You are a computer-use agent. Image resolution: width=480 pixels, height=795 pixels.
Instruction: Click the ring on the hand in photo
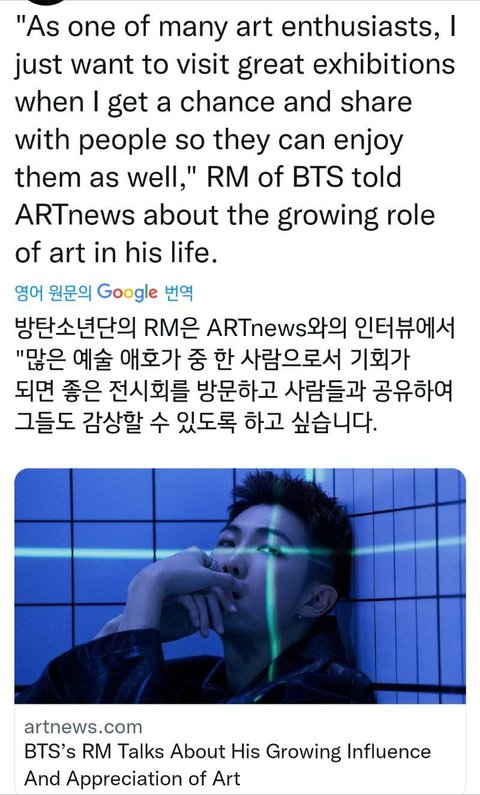tap(211, 562)
